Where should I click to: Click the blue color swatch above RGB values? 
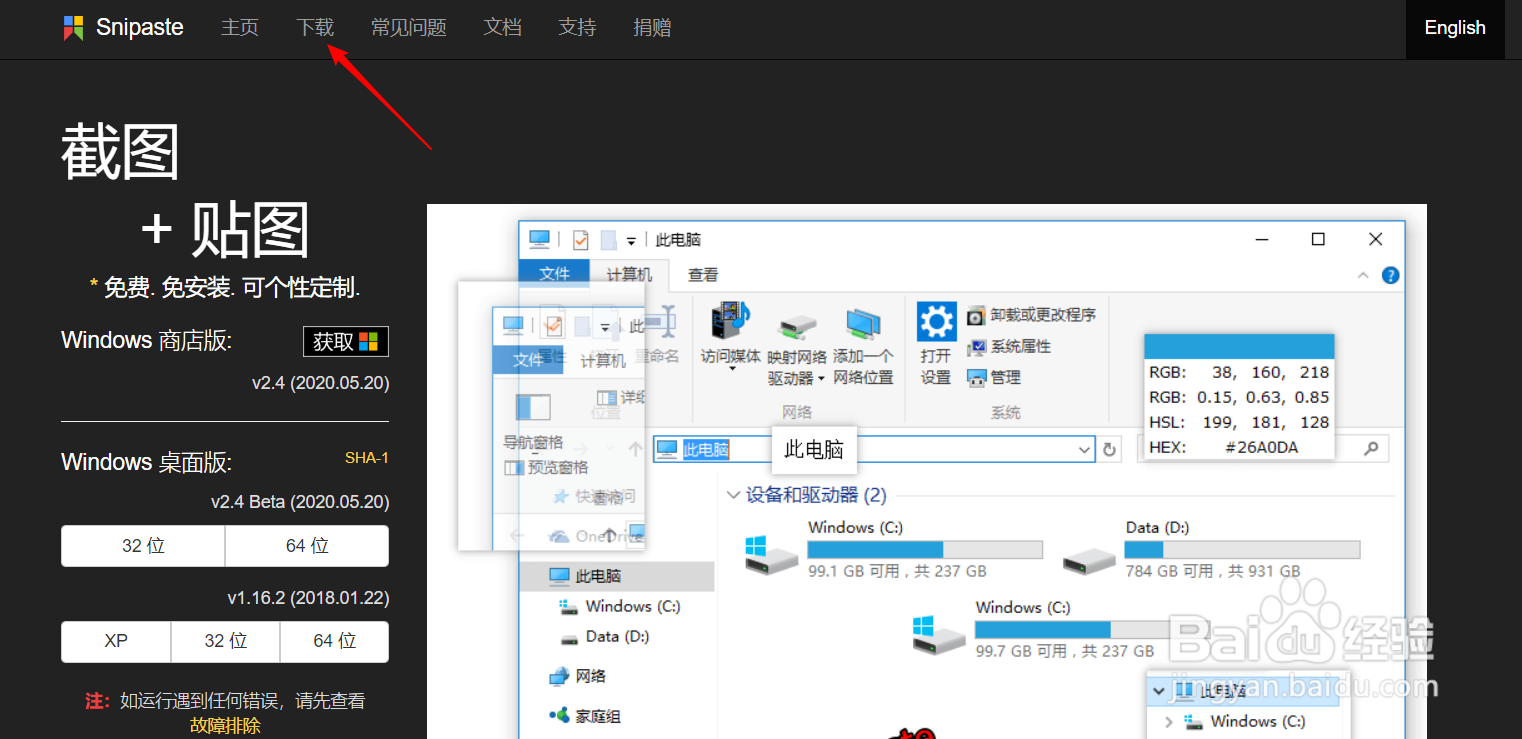pos(1239,346)
